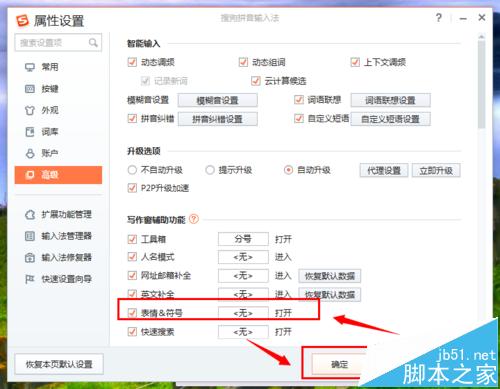Screen dimensions: 500x389
Task: Click the shortcut field for 人名模式
Action: (243, 257)
